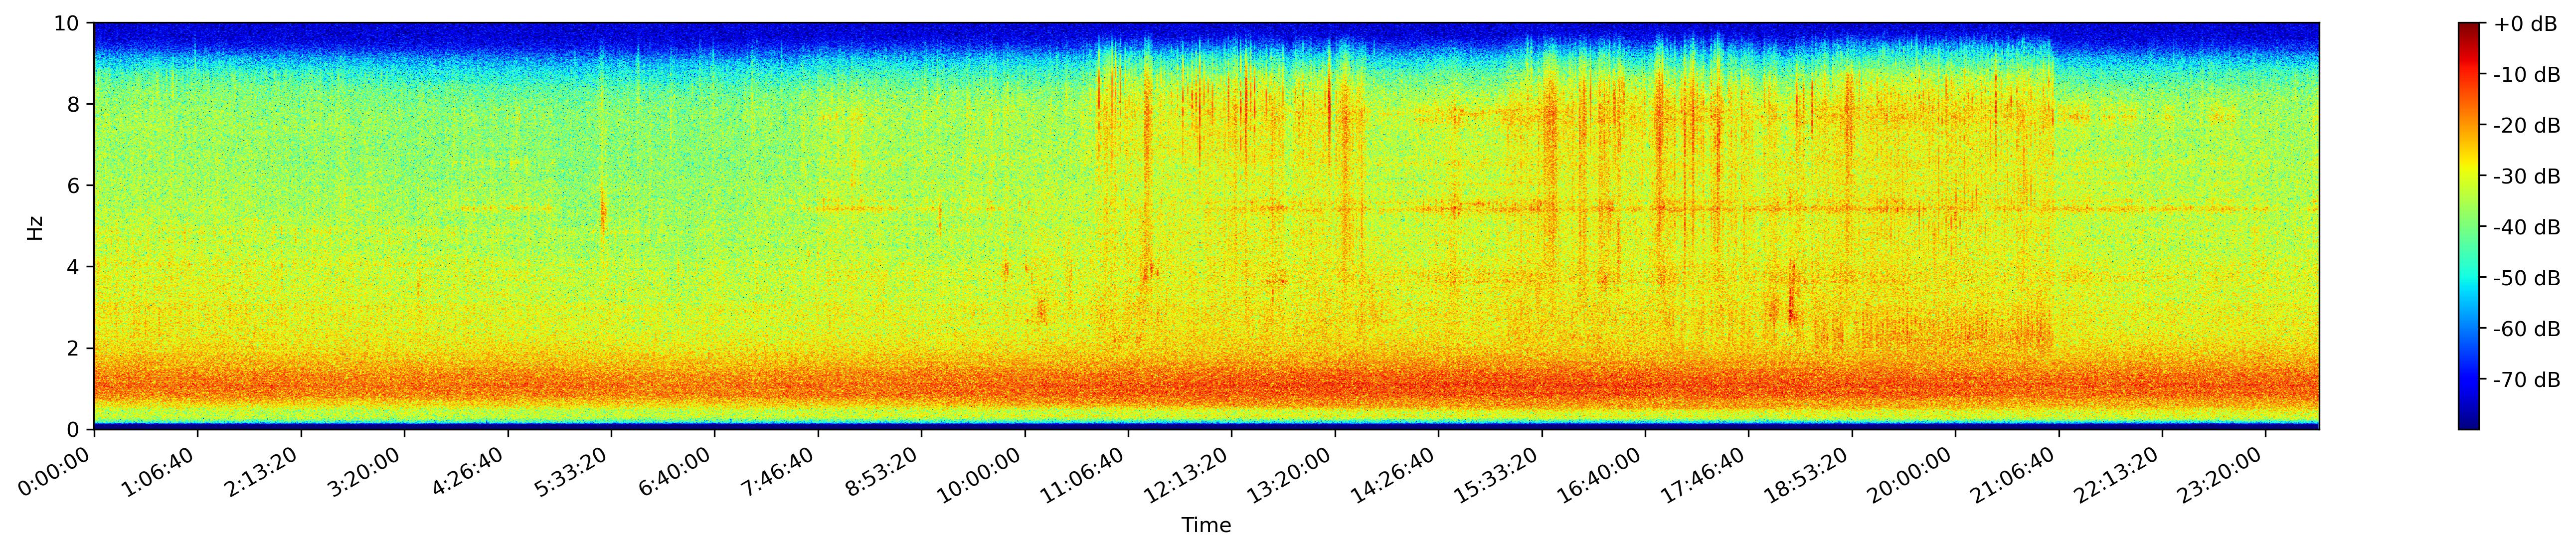Click the -40 dB colorbar label
This screenshot has height=551, width=2576.
[x=2527, y=228]
